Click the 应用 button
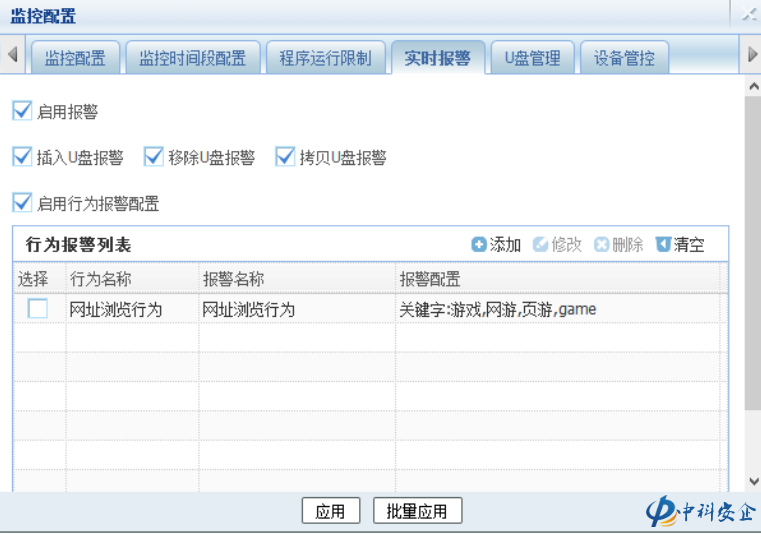The width and height of the screenshot is (761, 534). click(x=331, y=511)
